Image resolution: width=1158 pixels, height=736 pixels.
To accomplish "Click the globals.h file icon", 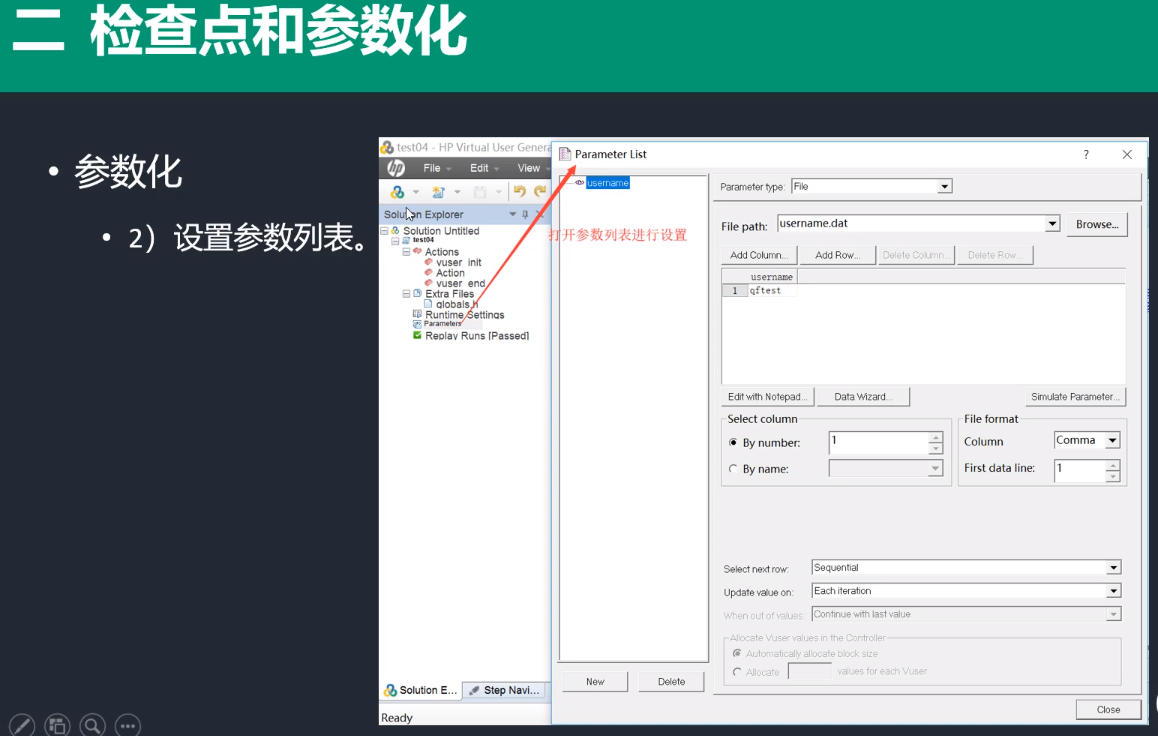I will coord(428,303).
